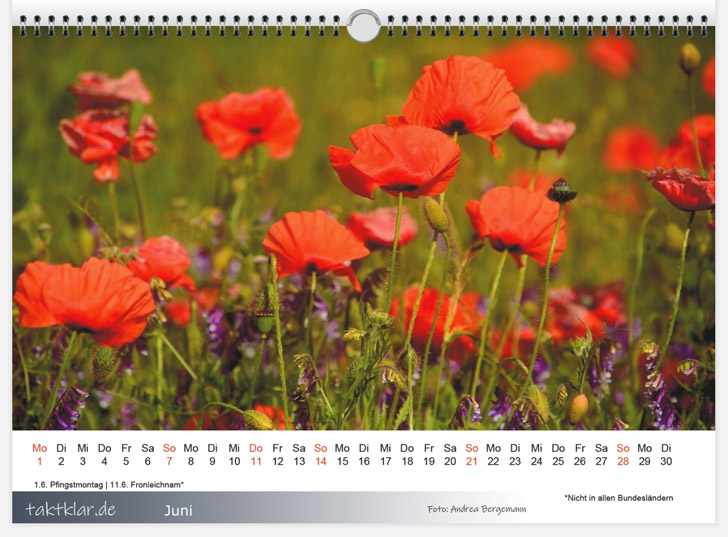Select day 9 under Di
Image resolution: width=728 pixels, height=537 pixels.
coord(212,461)
